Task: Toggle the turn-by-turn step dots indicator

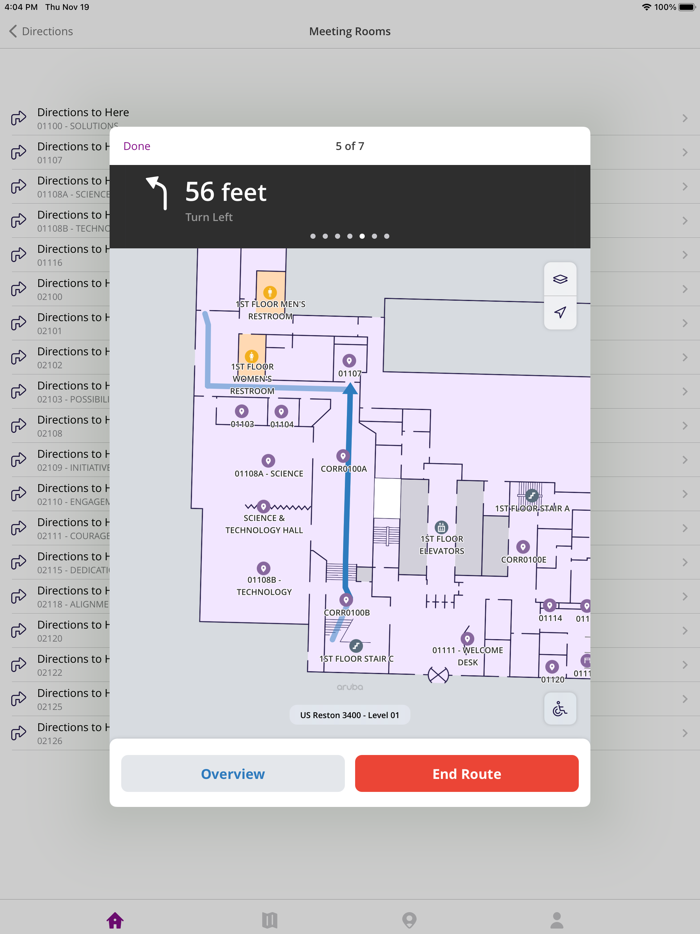Action: (350, 237)
